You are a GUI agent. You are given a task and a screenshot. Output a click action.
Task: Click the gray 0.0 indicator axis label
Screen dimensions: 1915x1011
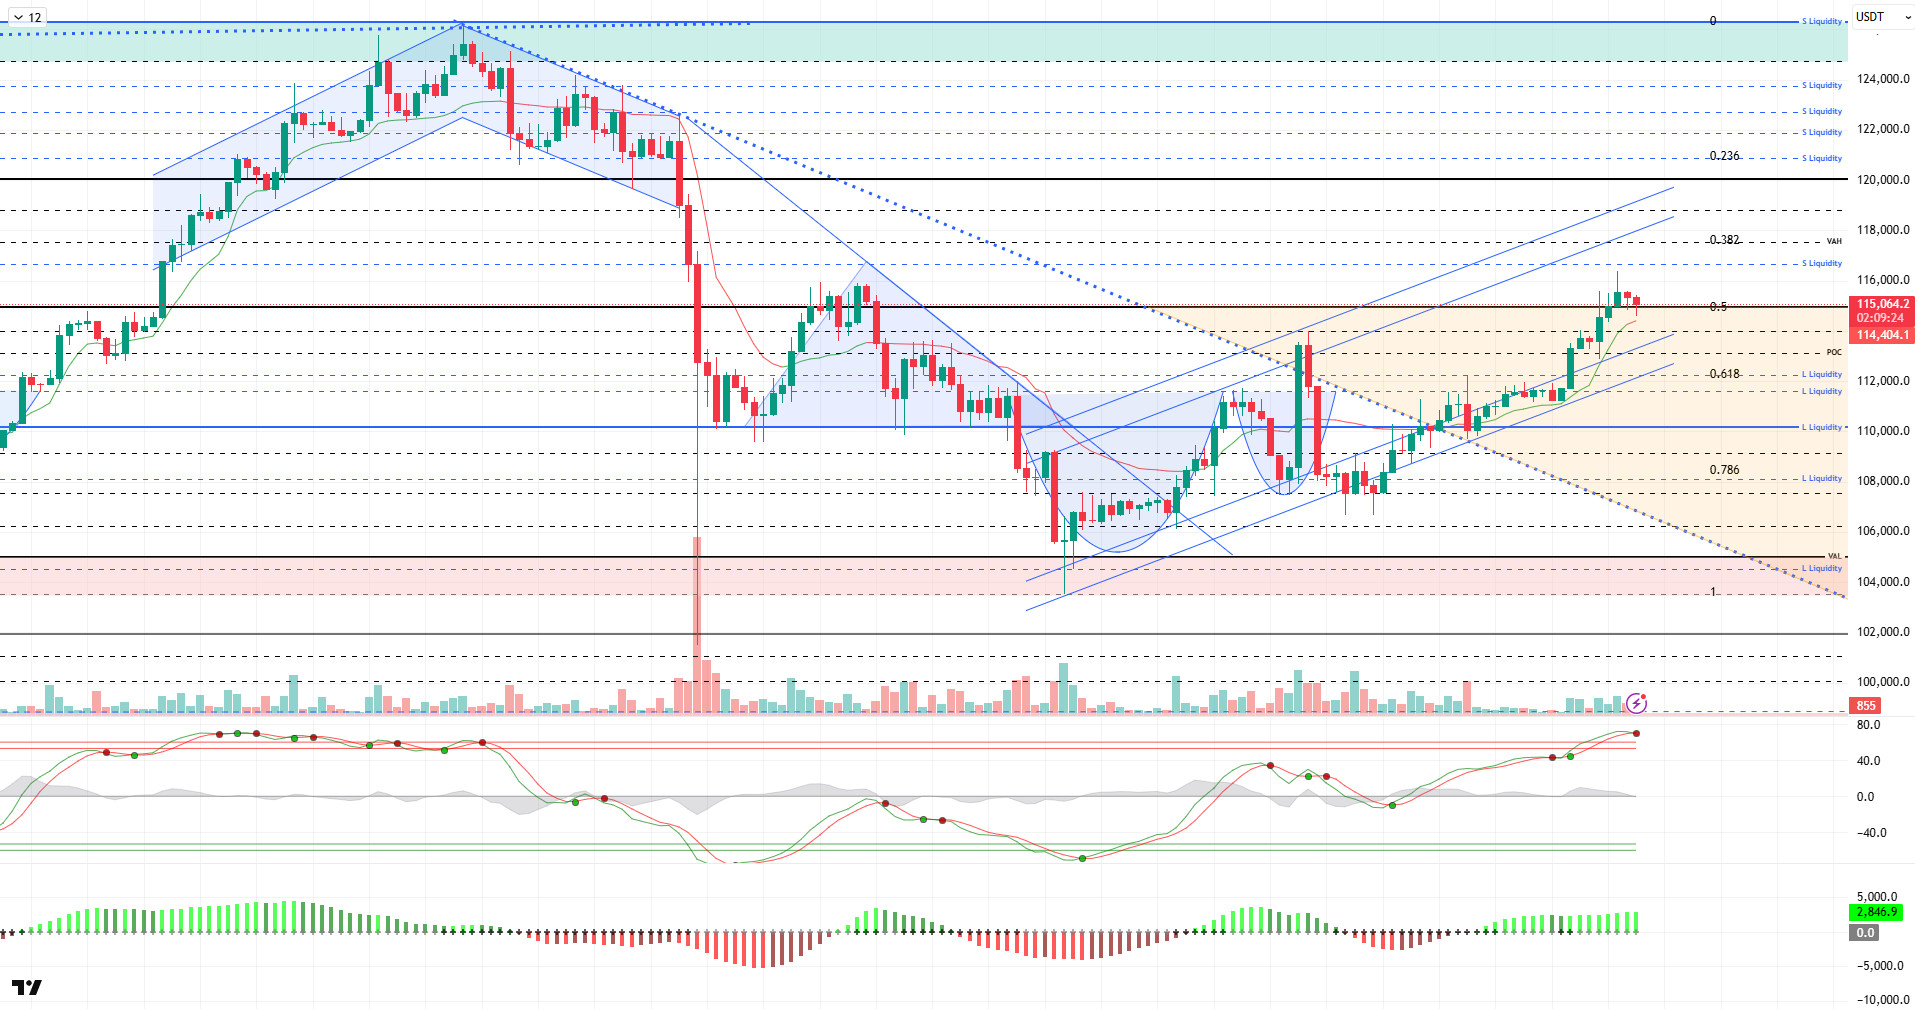pos(1865,933)
